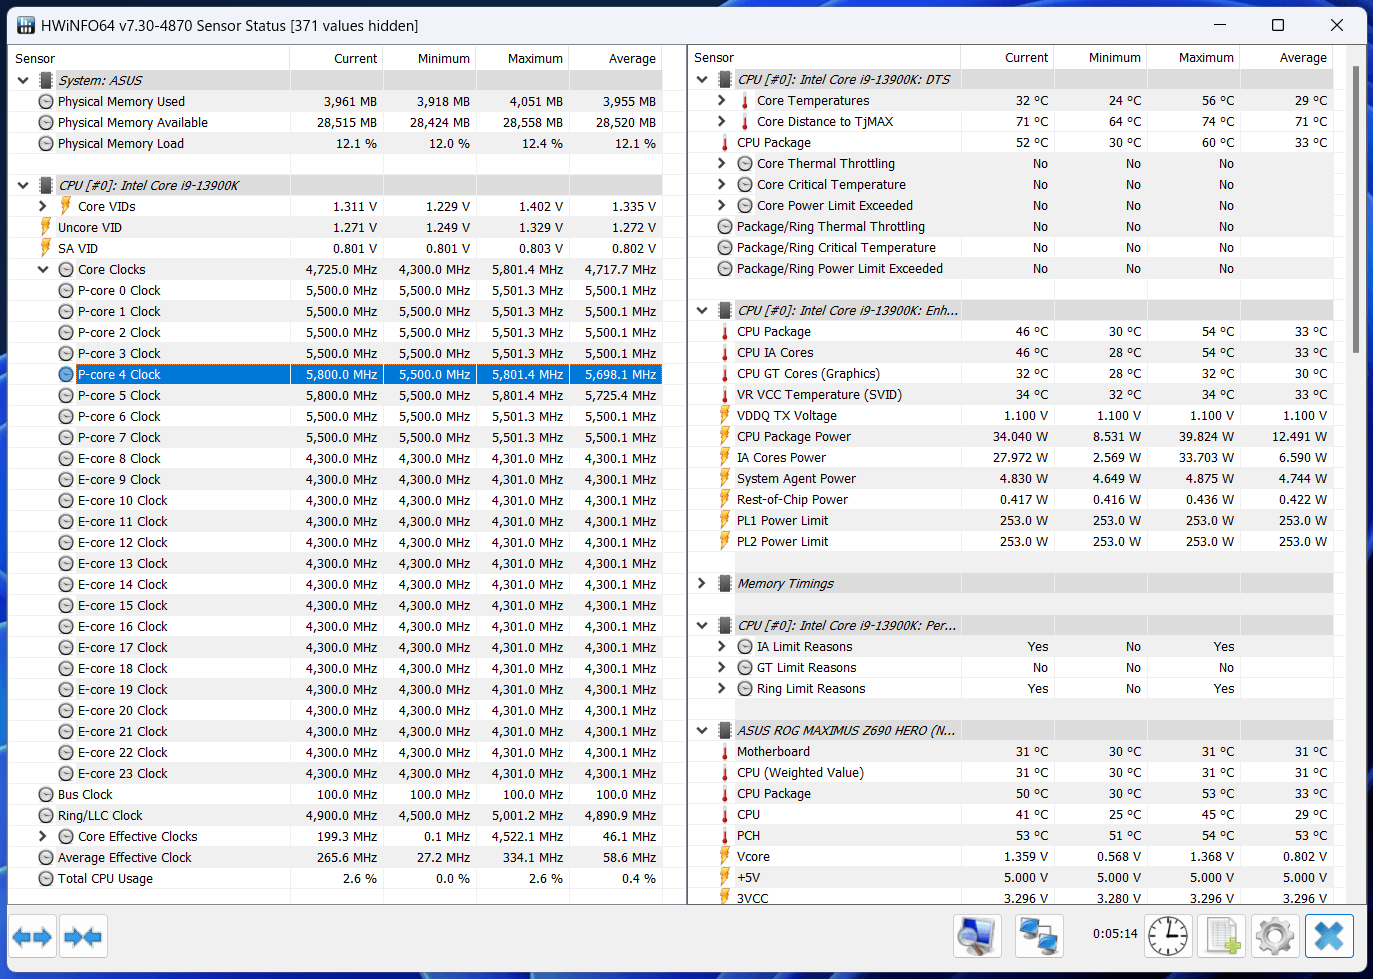Select System Agent Power row

(x=1011, y=478)
